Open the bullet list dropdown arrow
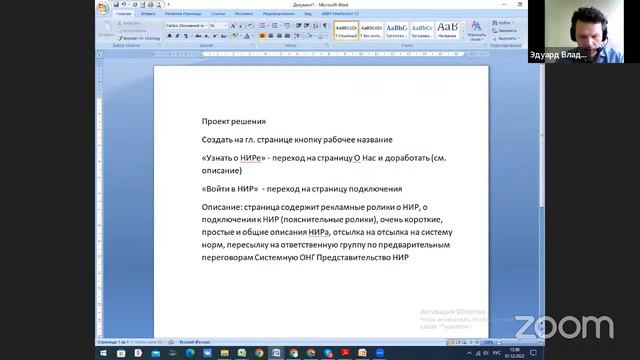This screenshot has height=360, width=640. 268,26
